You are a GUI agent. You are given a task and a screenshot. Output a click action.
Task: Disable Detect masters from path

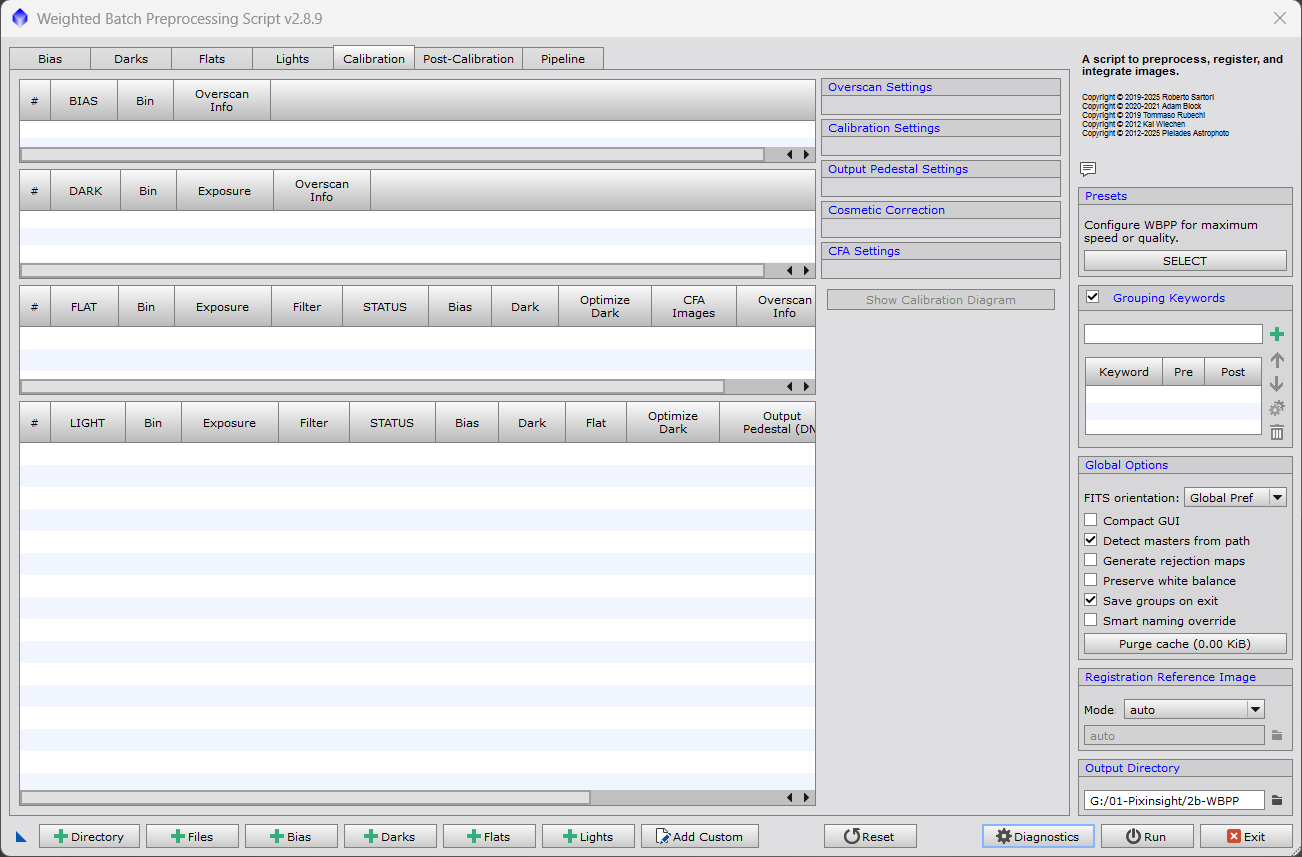point(1091,540)
